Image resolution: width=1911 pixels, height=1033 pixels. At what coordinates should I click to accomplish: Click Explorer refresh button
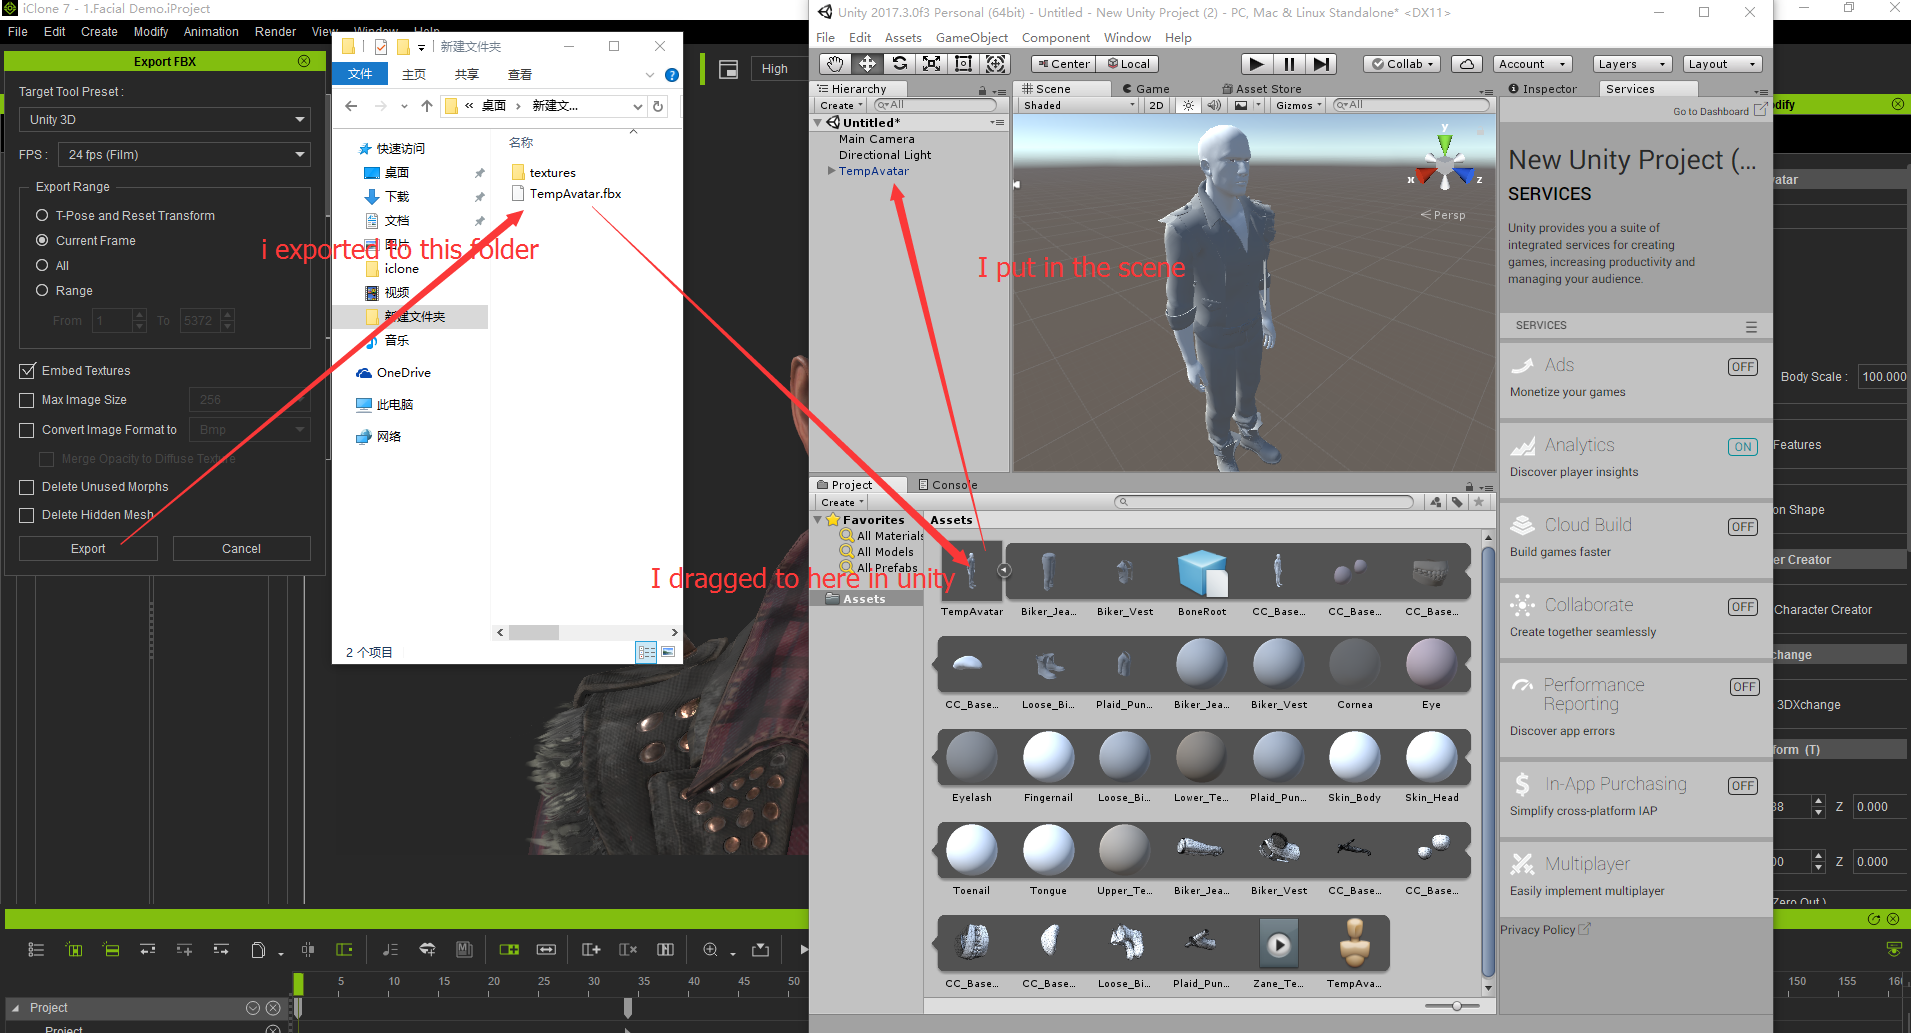pos(658,106)
